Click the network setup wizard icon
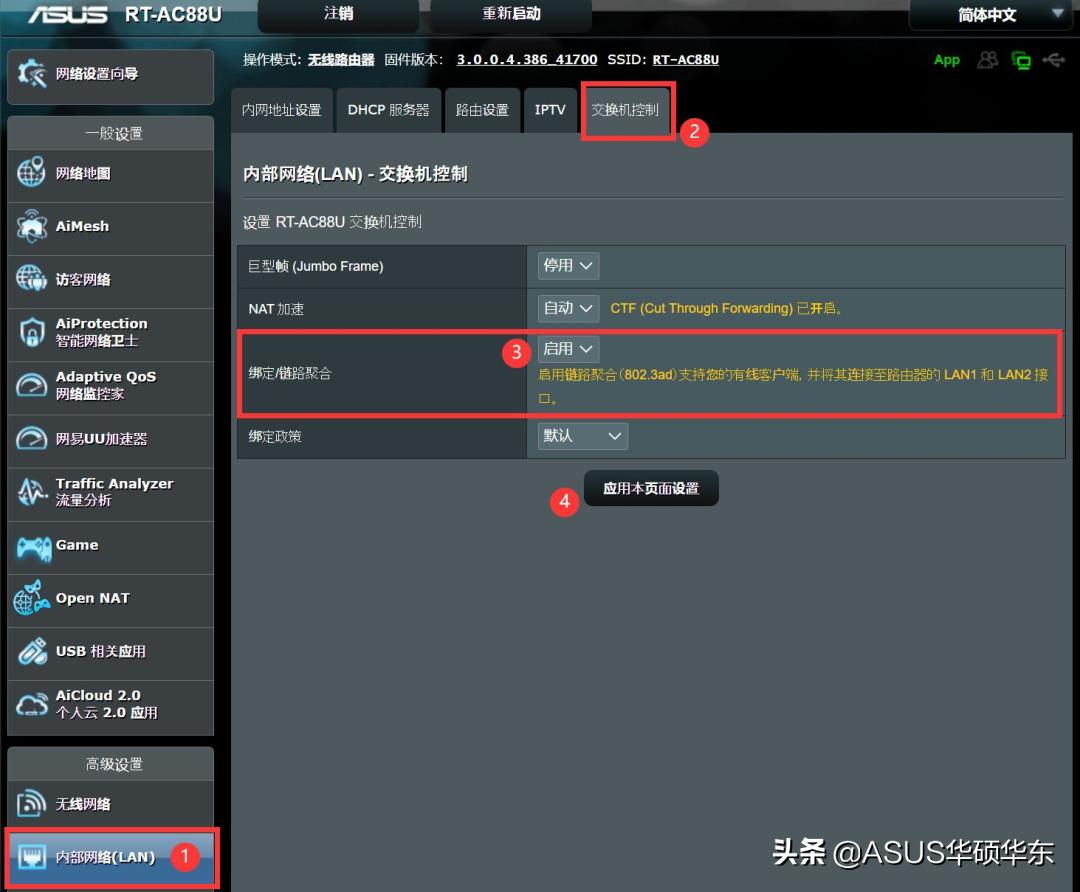The image size is (1080, 892). pos(32,74)
